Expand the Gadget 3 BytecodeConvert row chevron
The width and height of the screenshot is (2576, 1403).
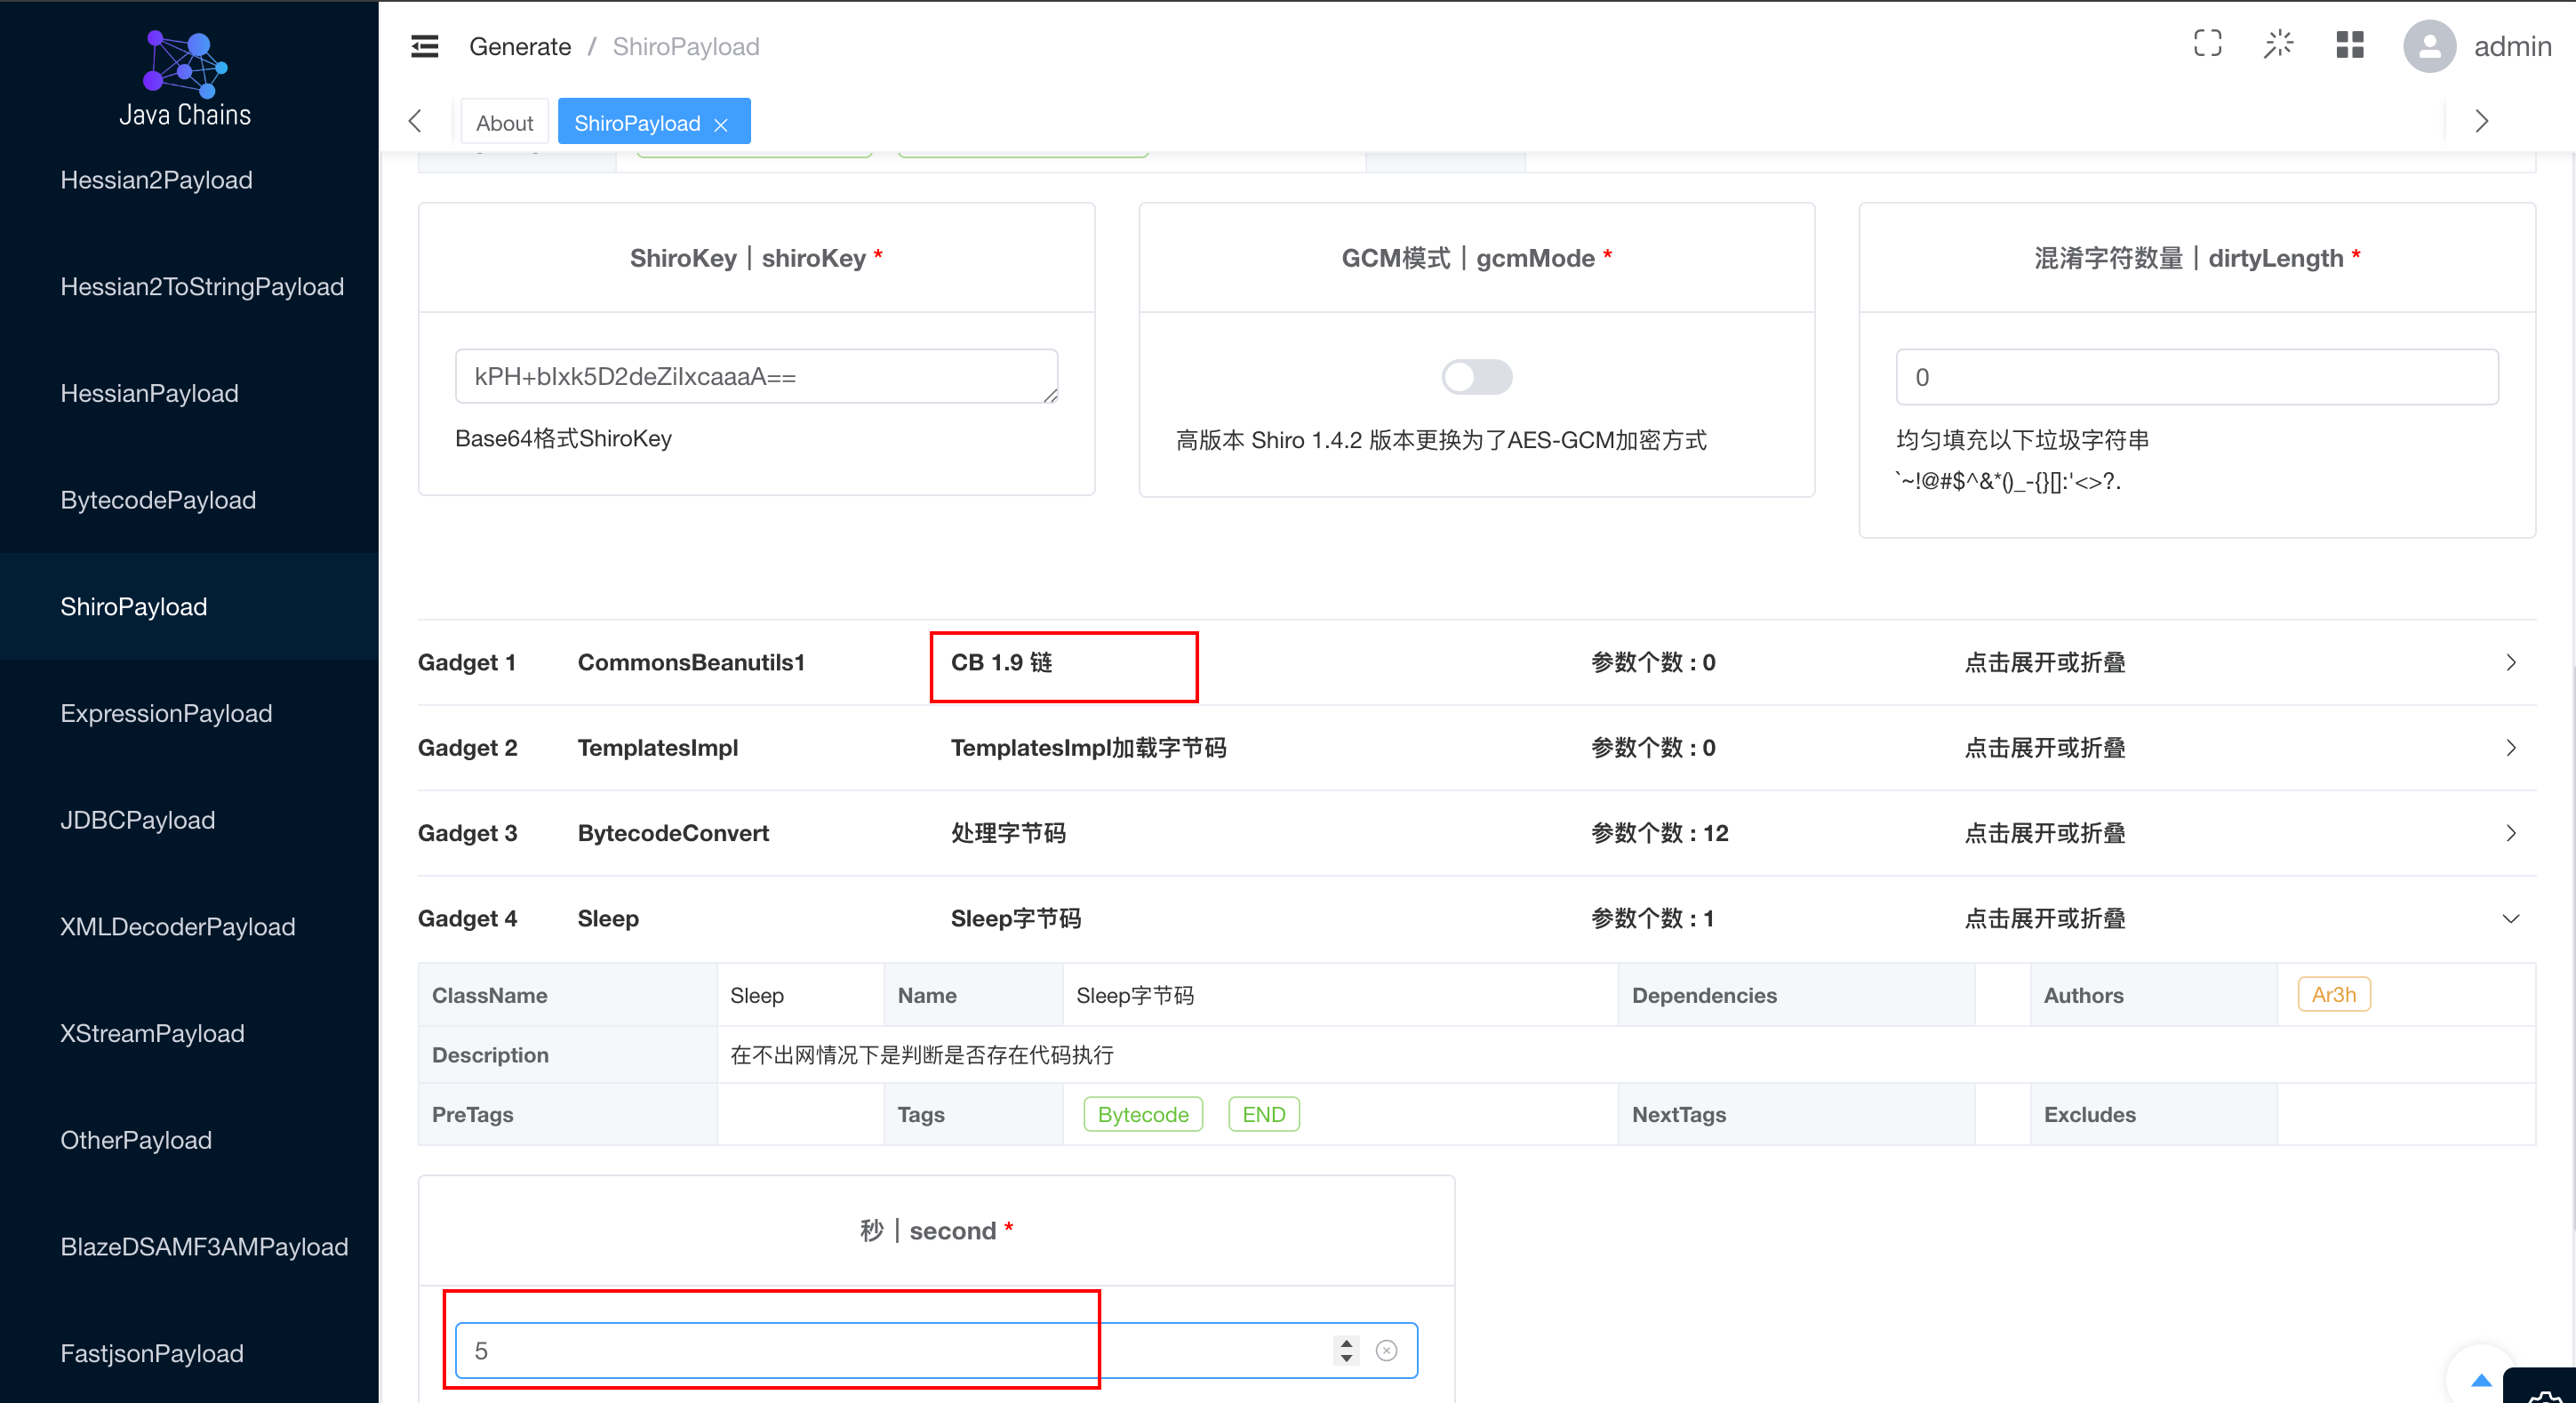pos(2511,833)
